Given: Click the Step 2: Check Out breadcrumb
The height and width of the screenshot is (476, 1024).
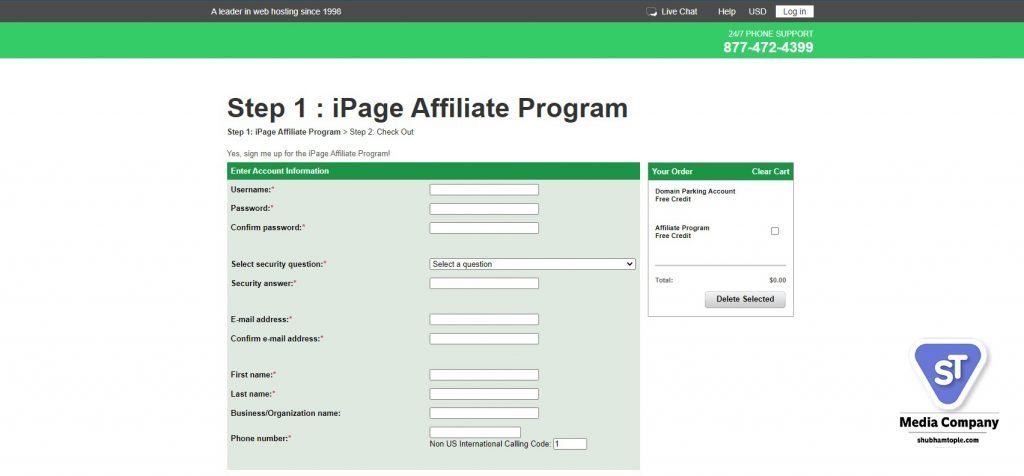Looking at the screenshot, I should click(x=381, y=132).
